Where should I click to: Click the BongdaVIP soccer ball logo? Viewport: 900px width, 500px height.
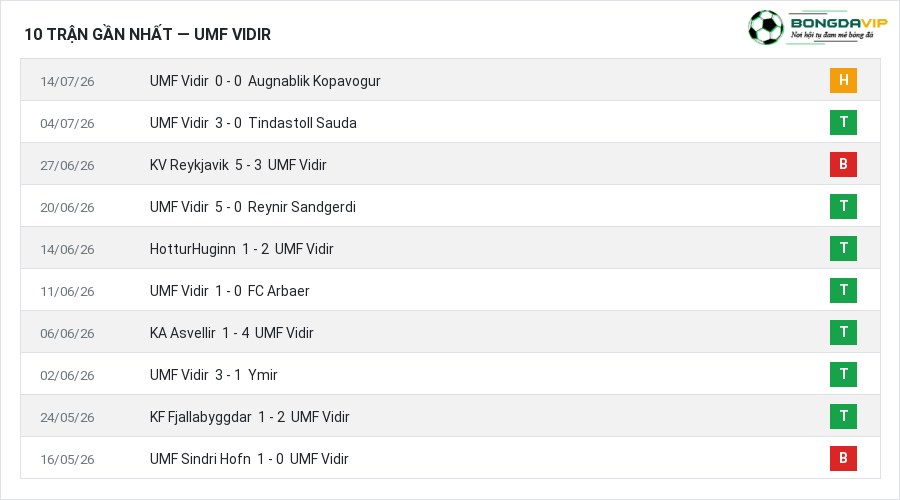click(x=765, y=27)
